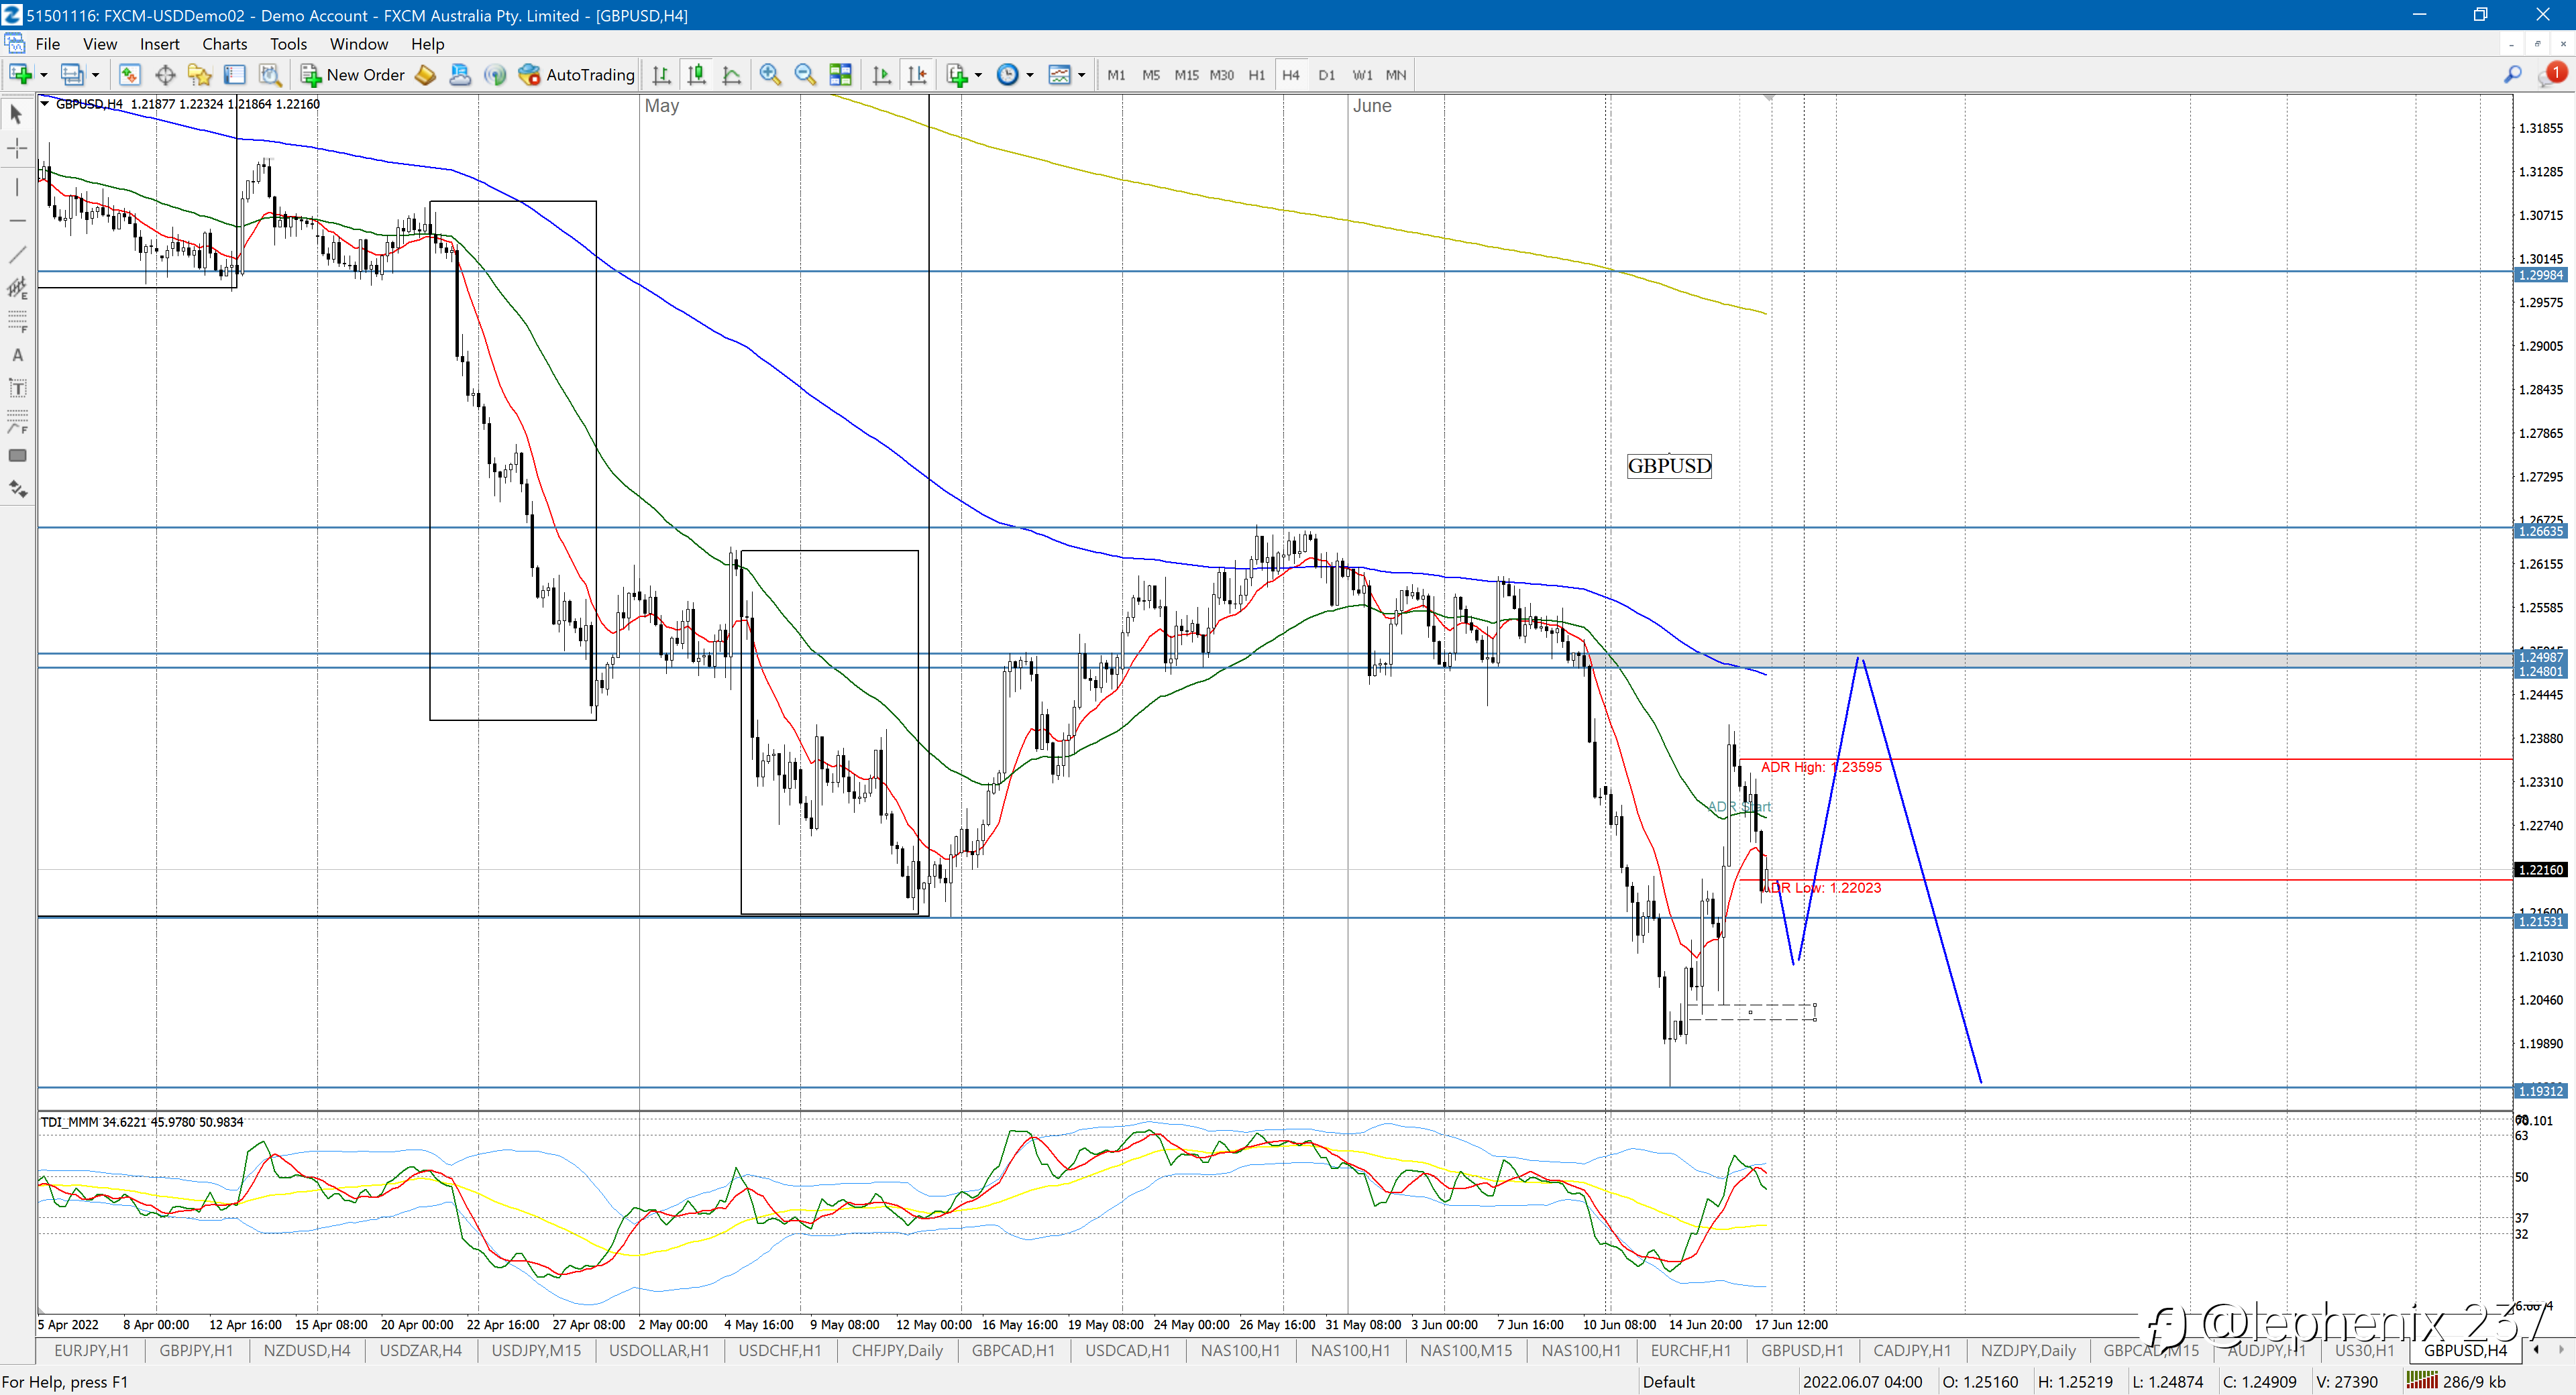Click the search magnifier icon at top right
2576x1395 pixels.
click(x=2512, y=75)
